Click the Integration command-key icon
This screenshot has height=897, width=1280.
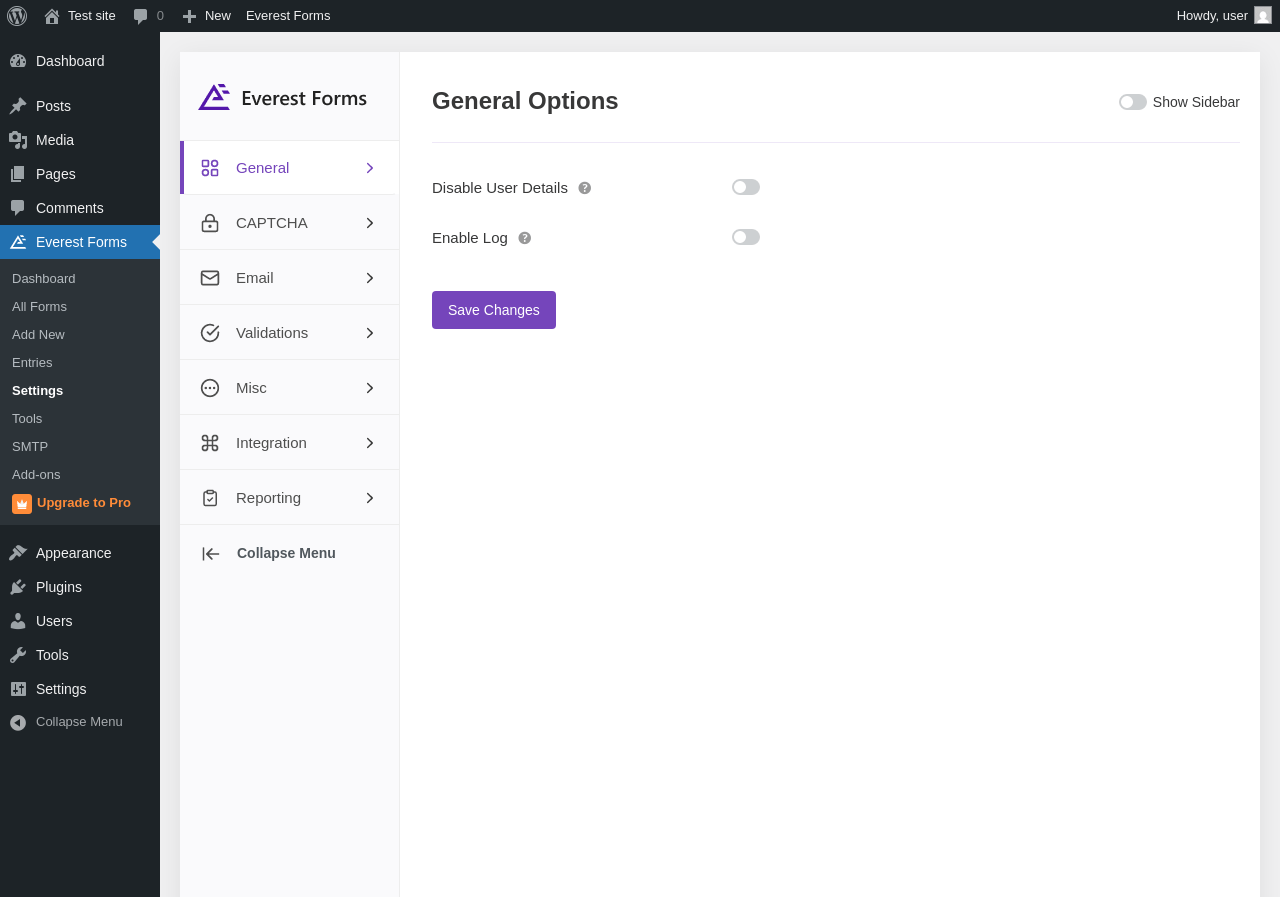210,443
